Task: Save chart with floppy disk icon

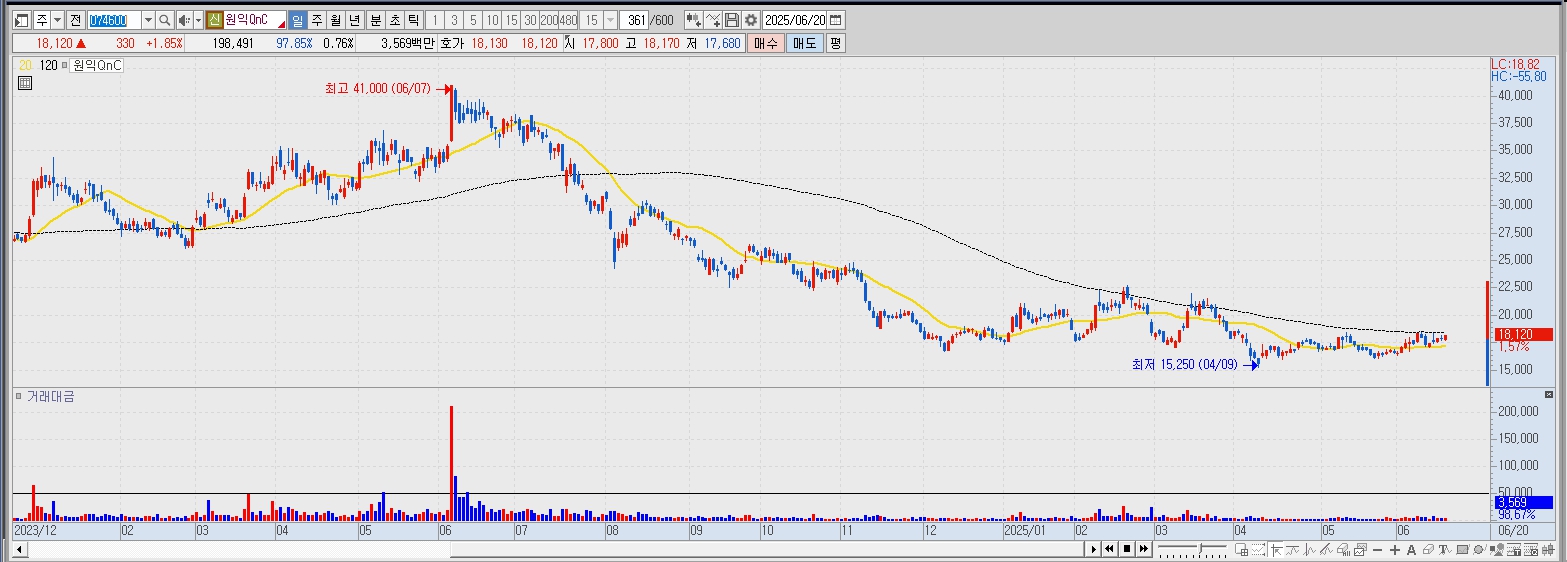Action: [732, 20]
